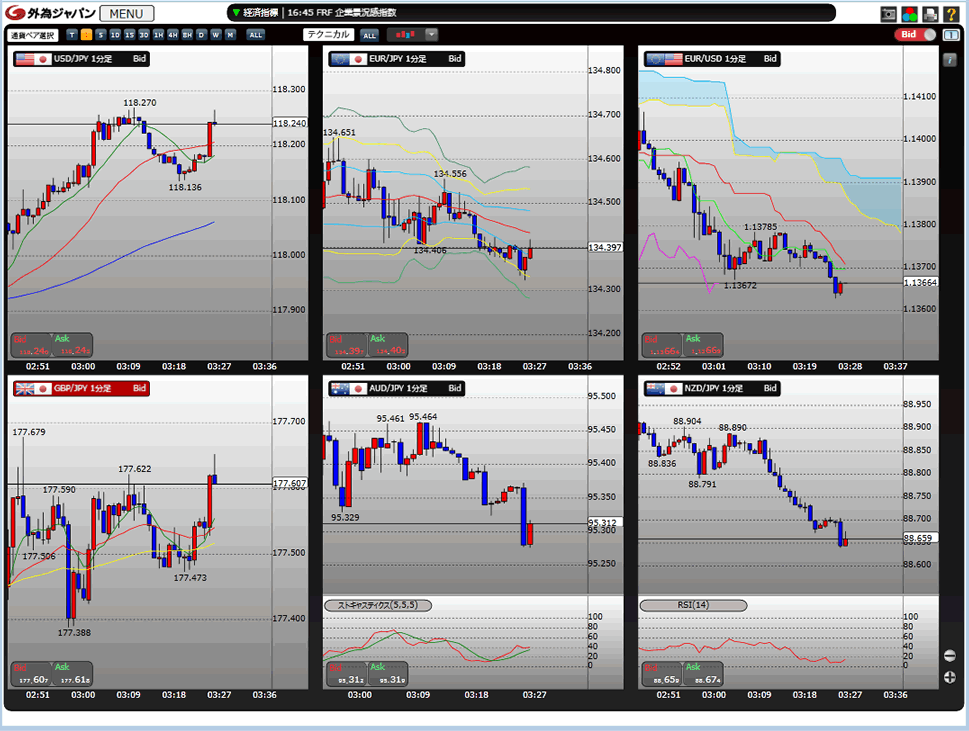Select the T tick timeframe
Viewport: 969px width, 731px height.
[72, 35]
